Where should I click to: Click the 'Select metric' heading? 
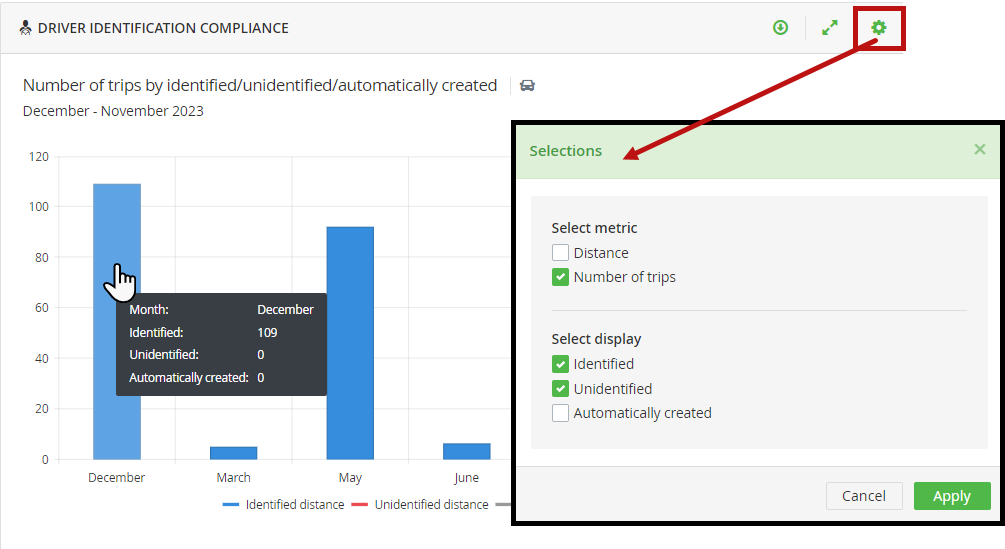pos(594,228)
